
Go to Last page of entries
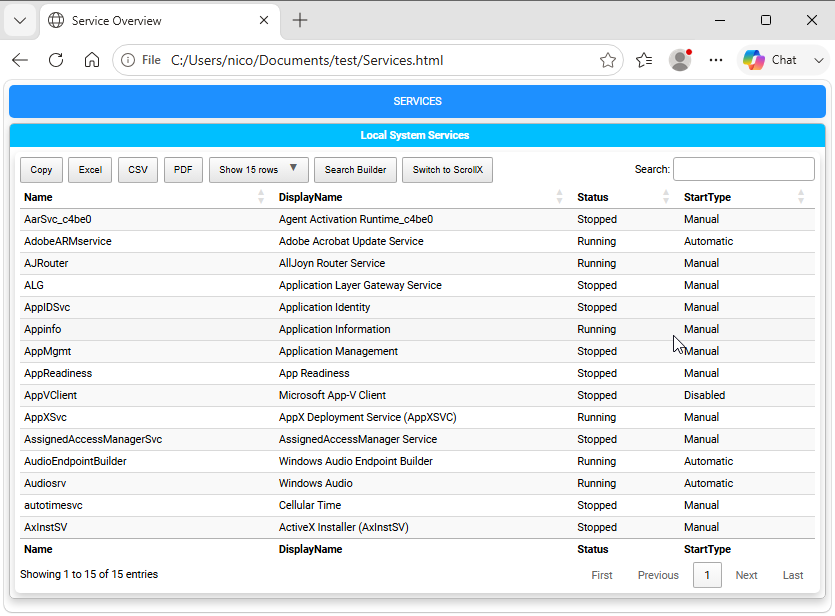pyautogui.click(x=792, y=575)
